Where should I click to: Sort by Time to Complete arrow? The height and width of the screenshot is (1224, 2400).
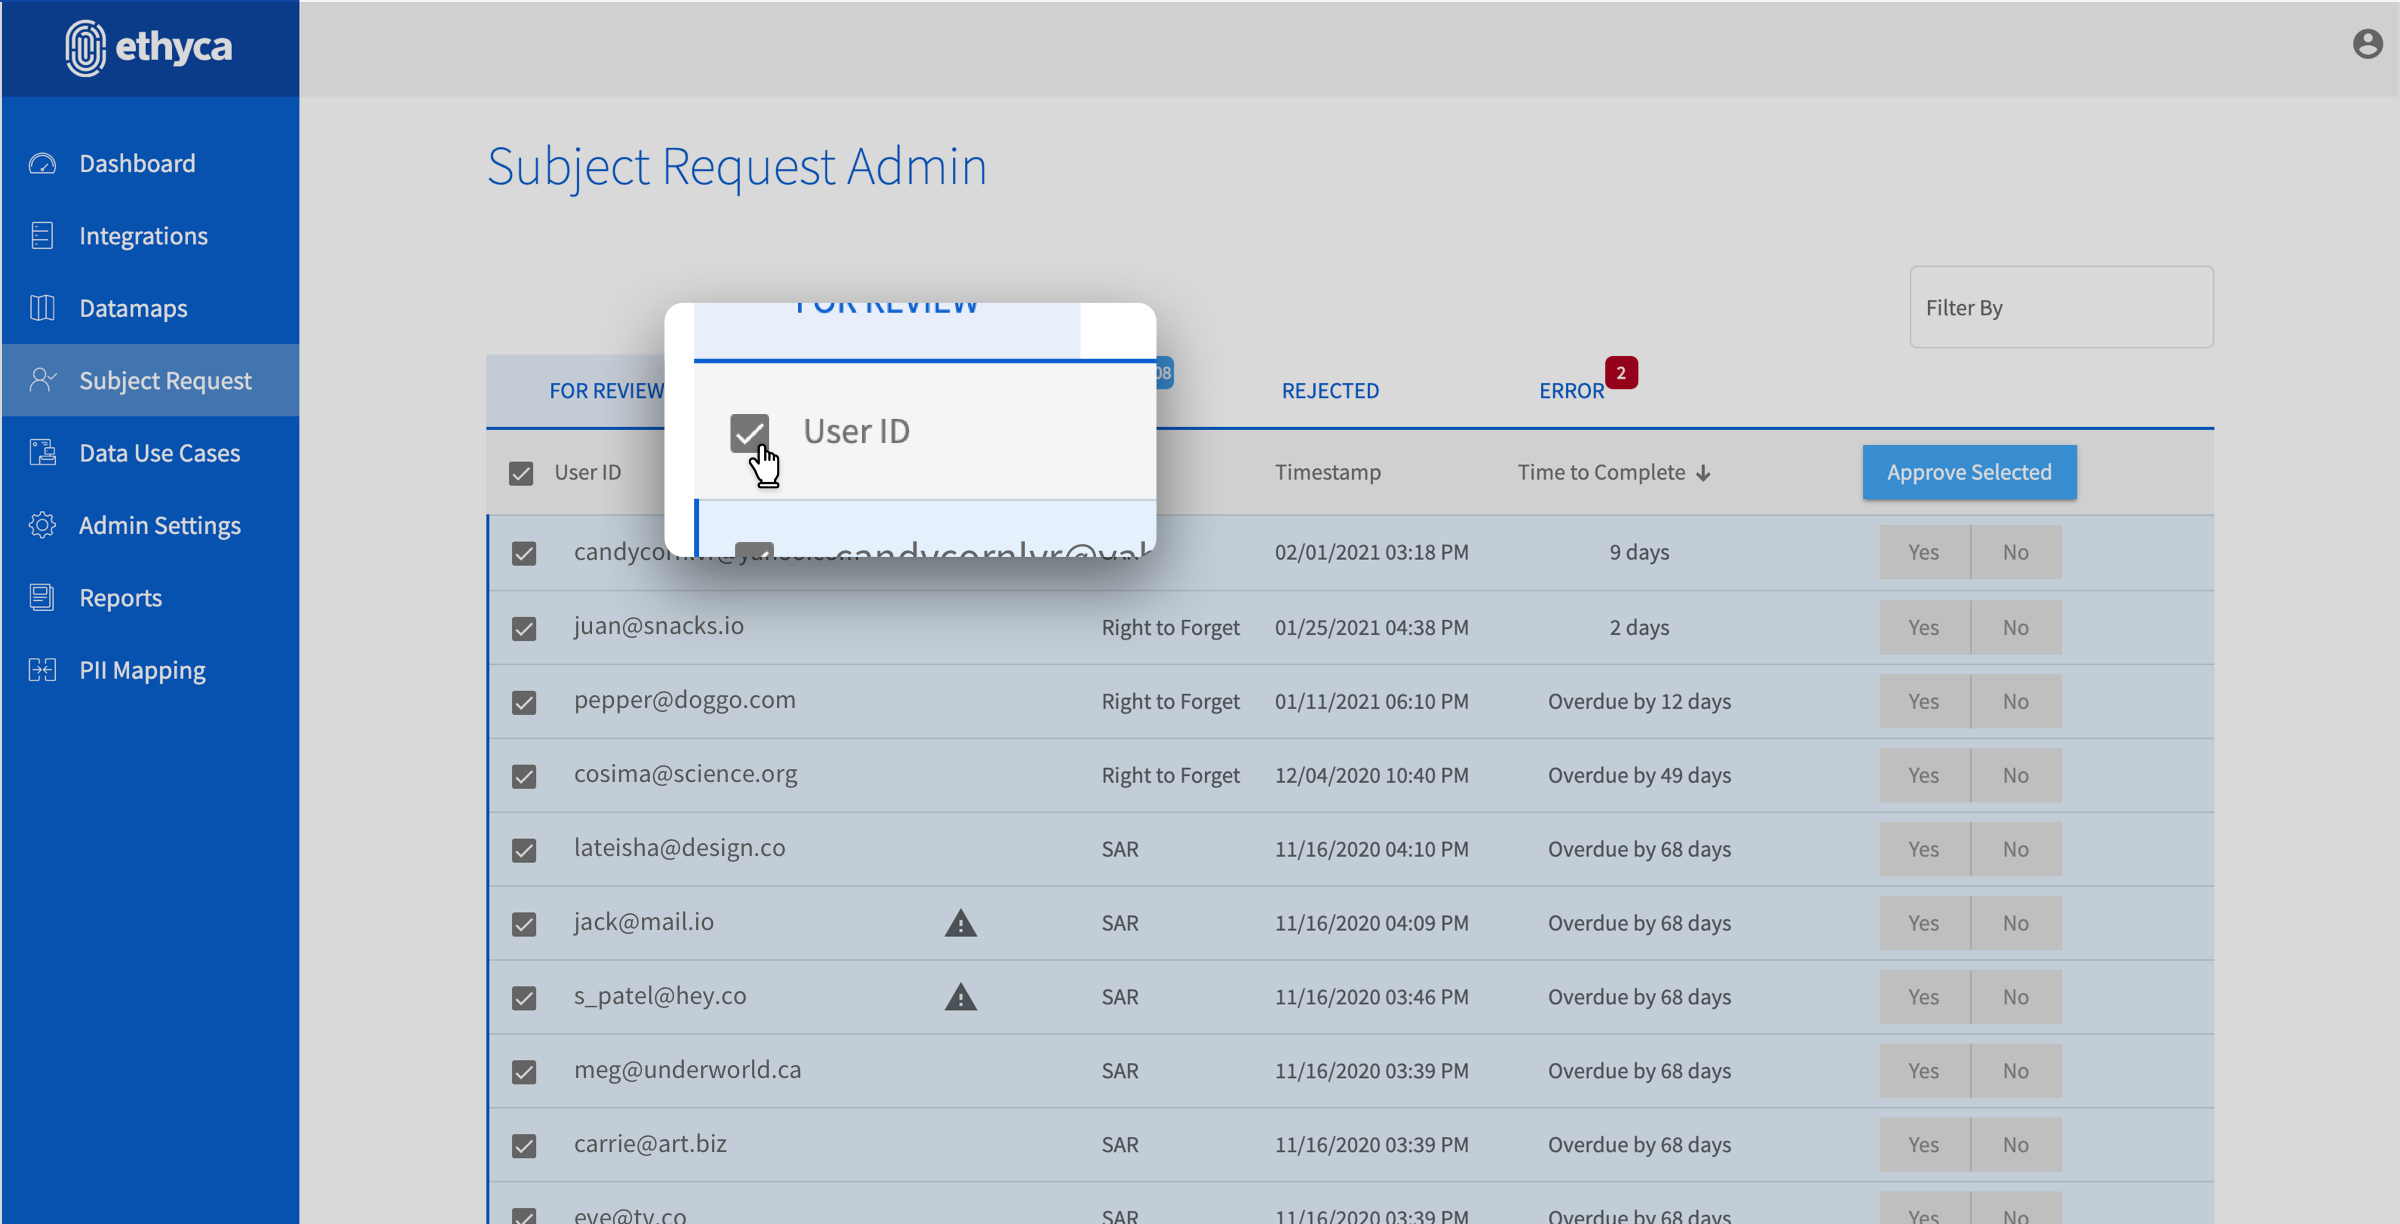coord(1703,473)
